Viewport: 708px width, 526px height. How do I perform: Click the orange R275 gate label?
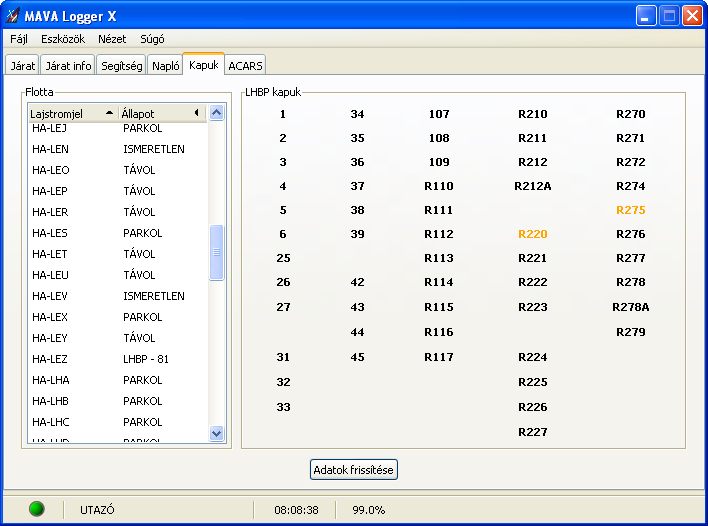coord(631,210)
